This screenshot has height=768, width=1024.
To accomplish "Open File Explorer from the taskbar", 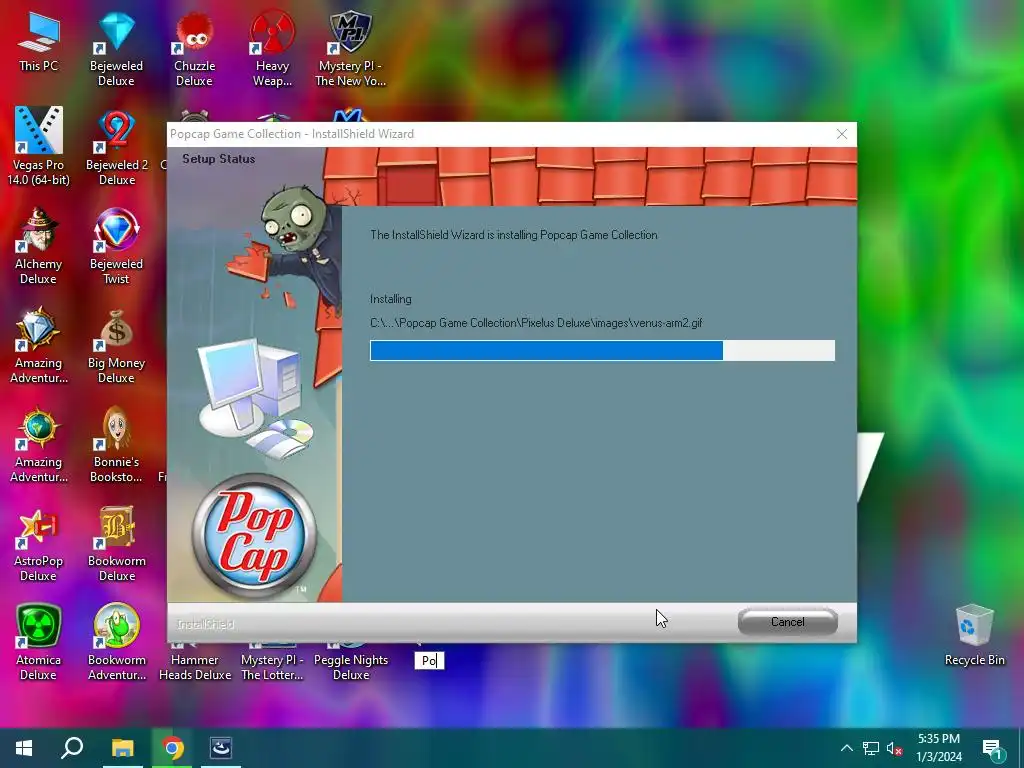I will coord(122,748).
